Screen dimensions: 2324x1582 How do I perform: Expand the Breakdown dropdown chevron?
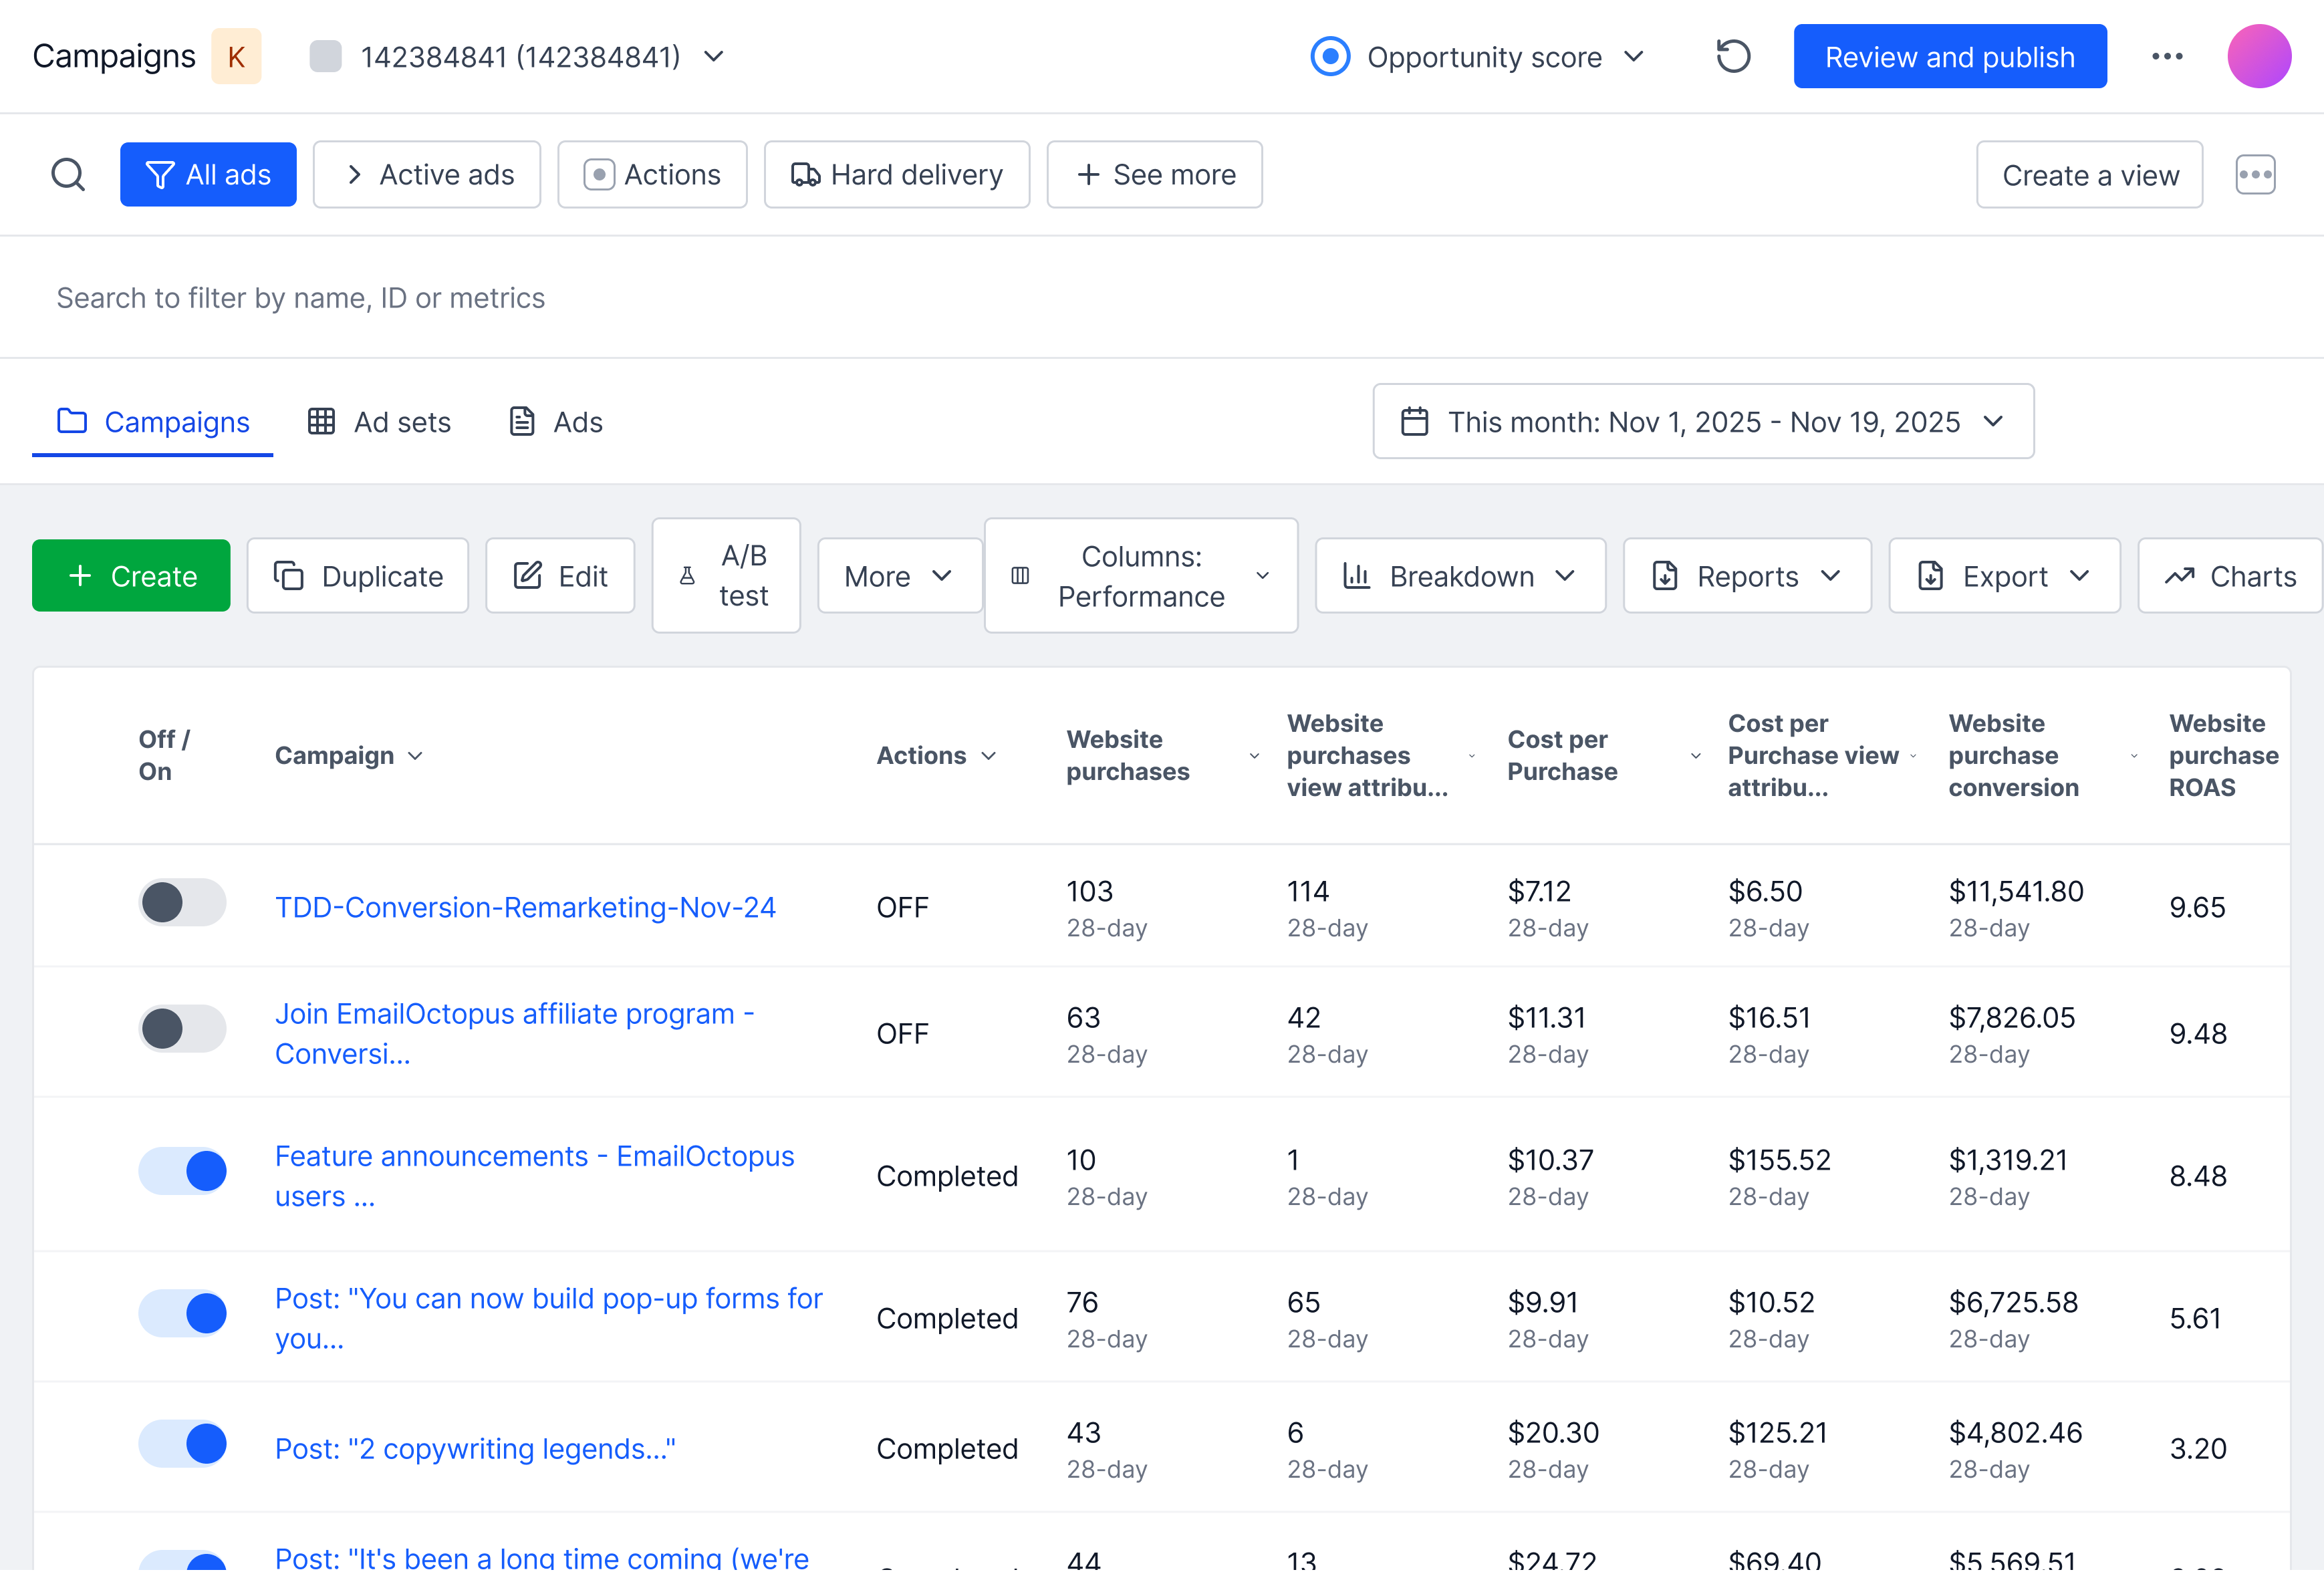click(x=1566, y=576)
